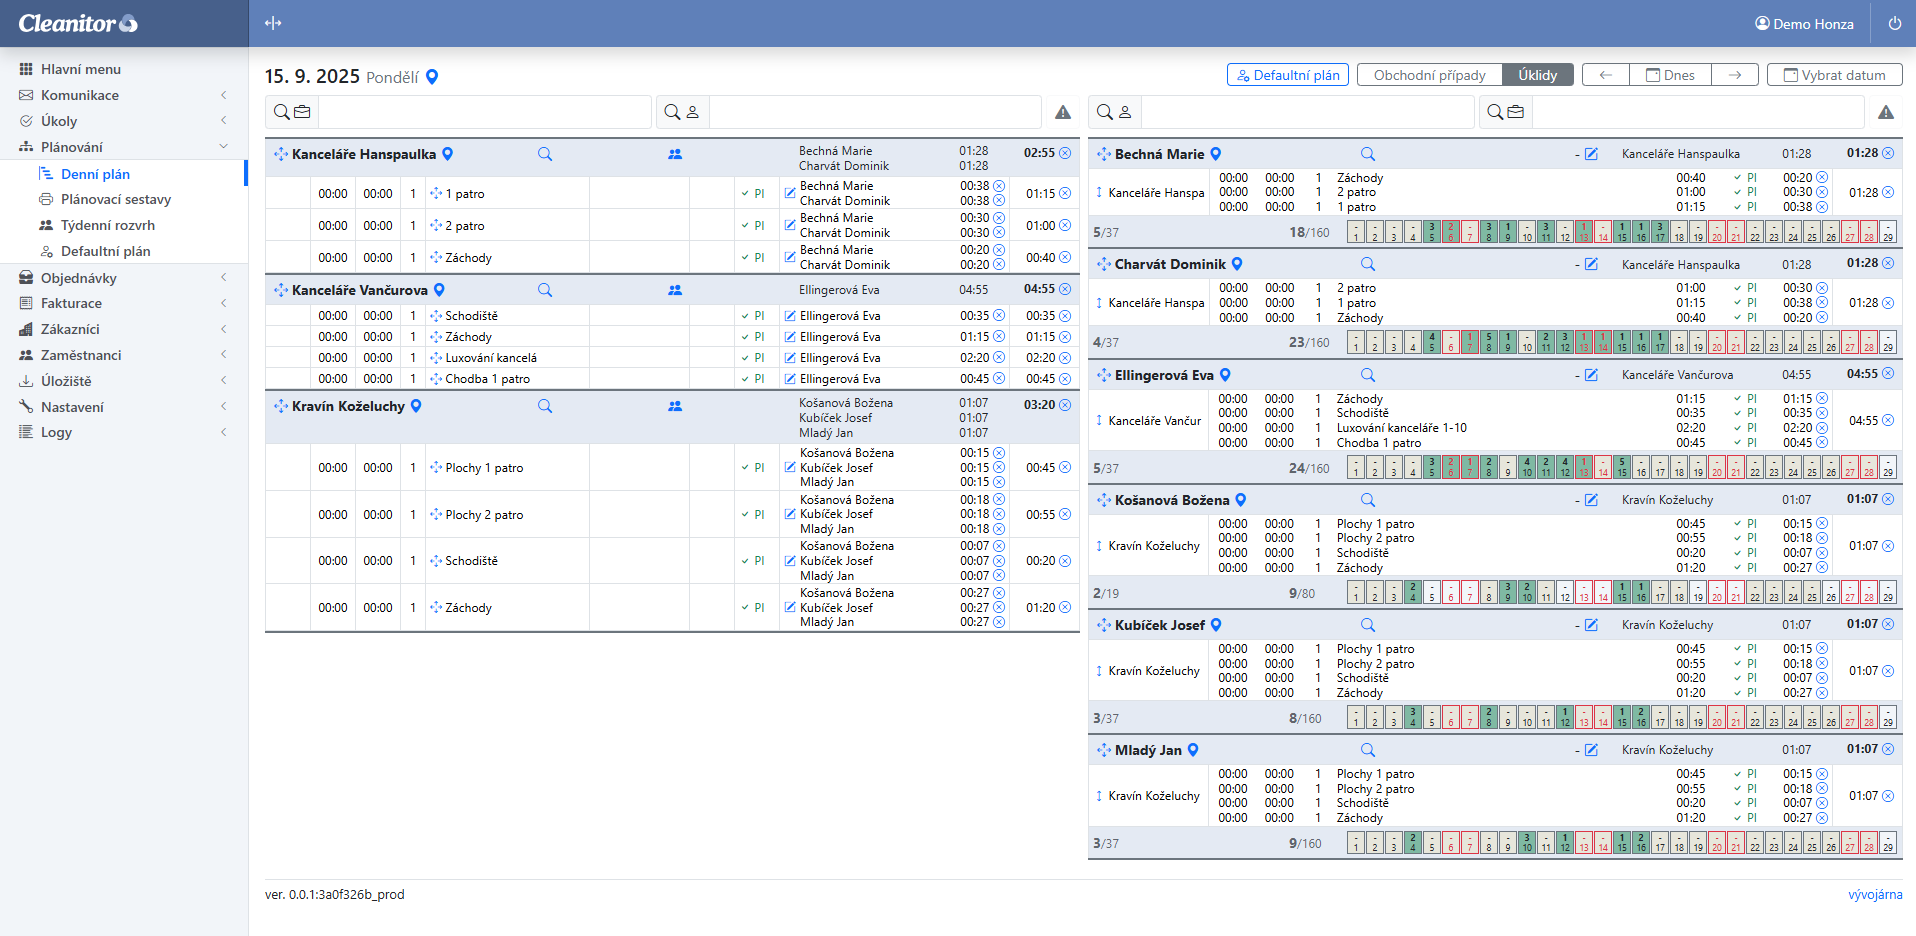
Task: Remove Kanceláře Vančurova with its circled X
Action: click(1065, 289)
